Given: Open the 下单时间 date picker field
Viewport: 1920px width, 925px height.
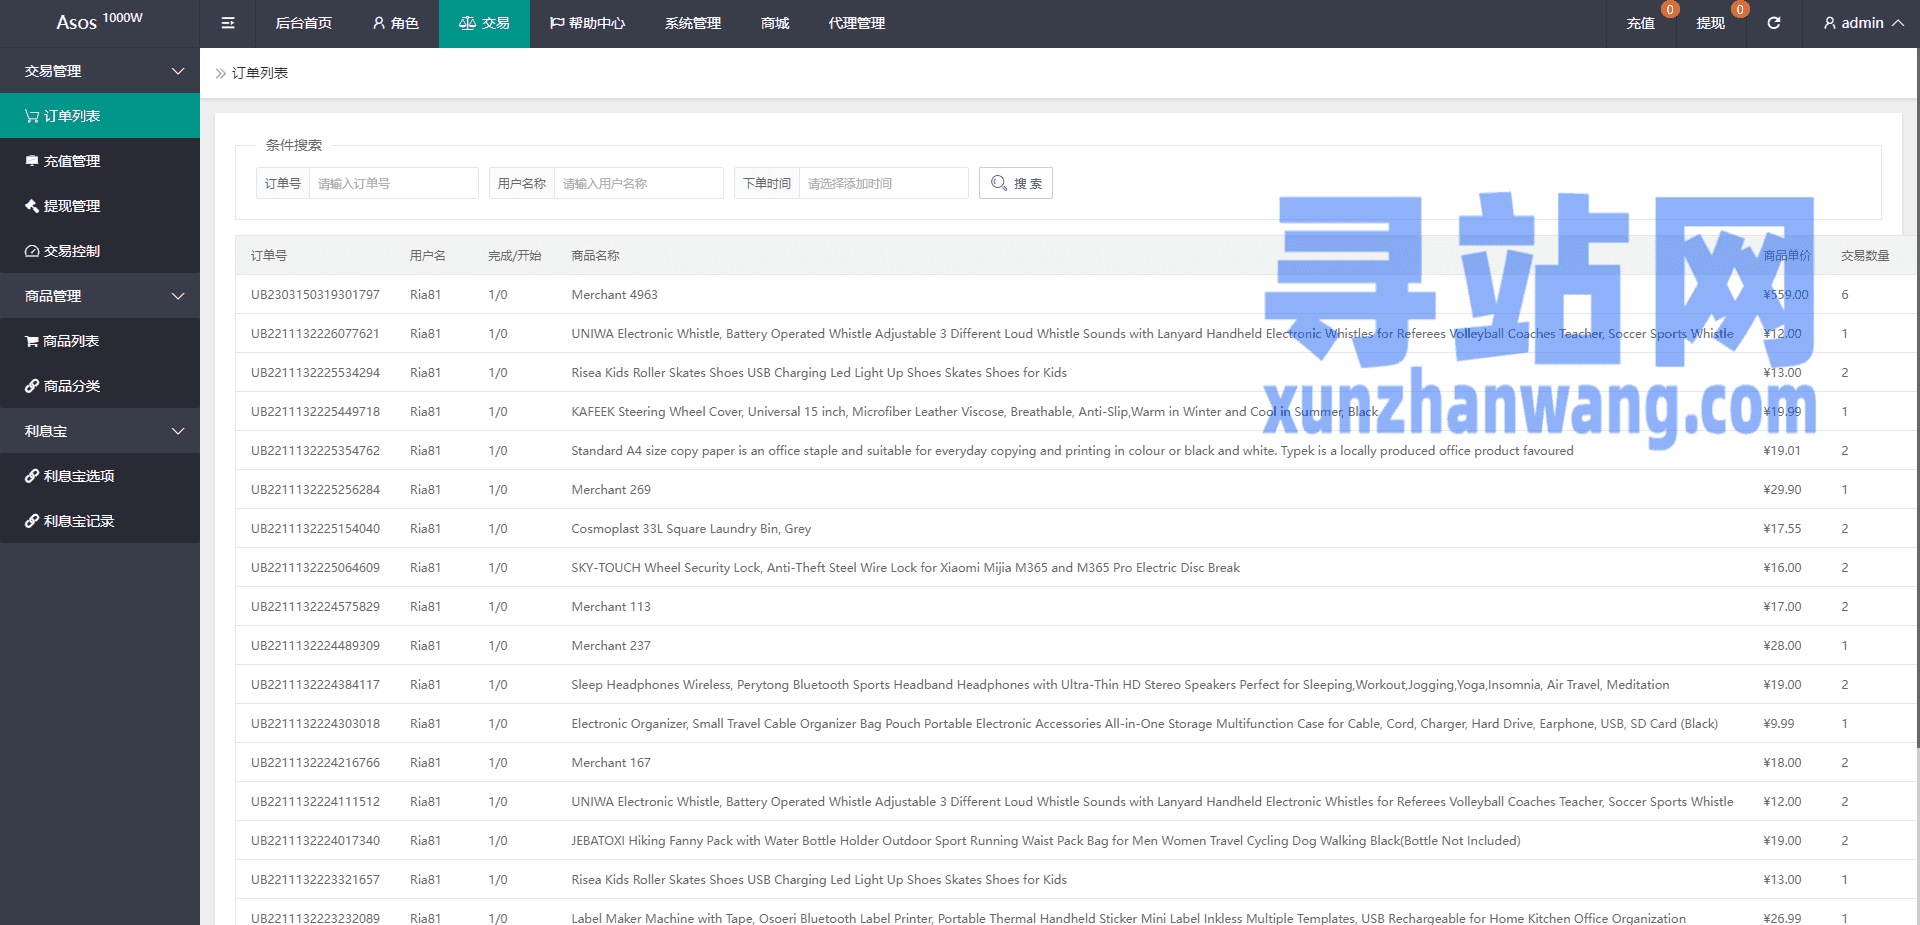Looking at the screenshot, I should pyautogui.click(x=883, y=183).
